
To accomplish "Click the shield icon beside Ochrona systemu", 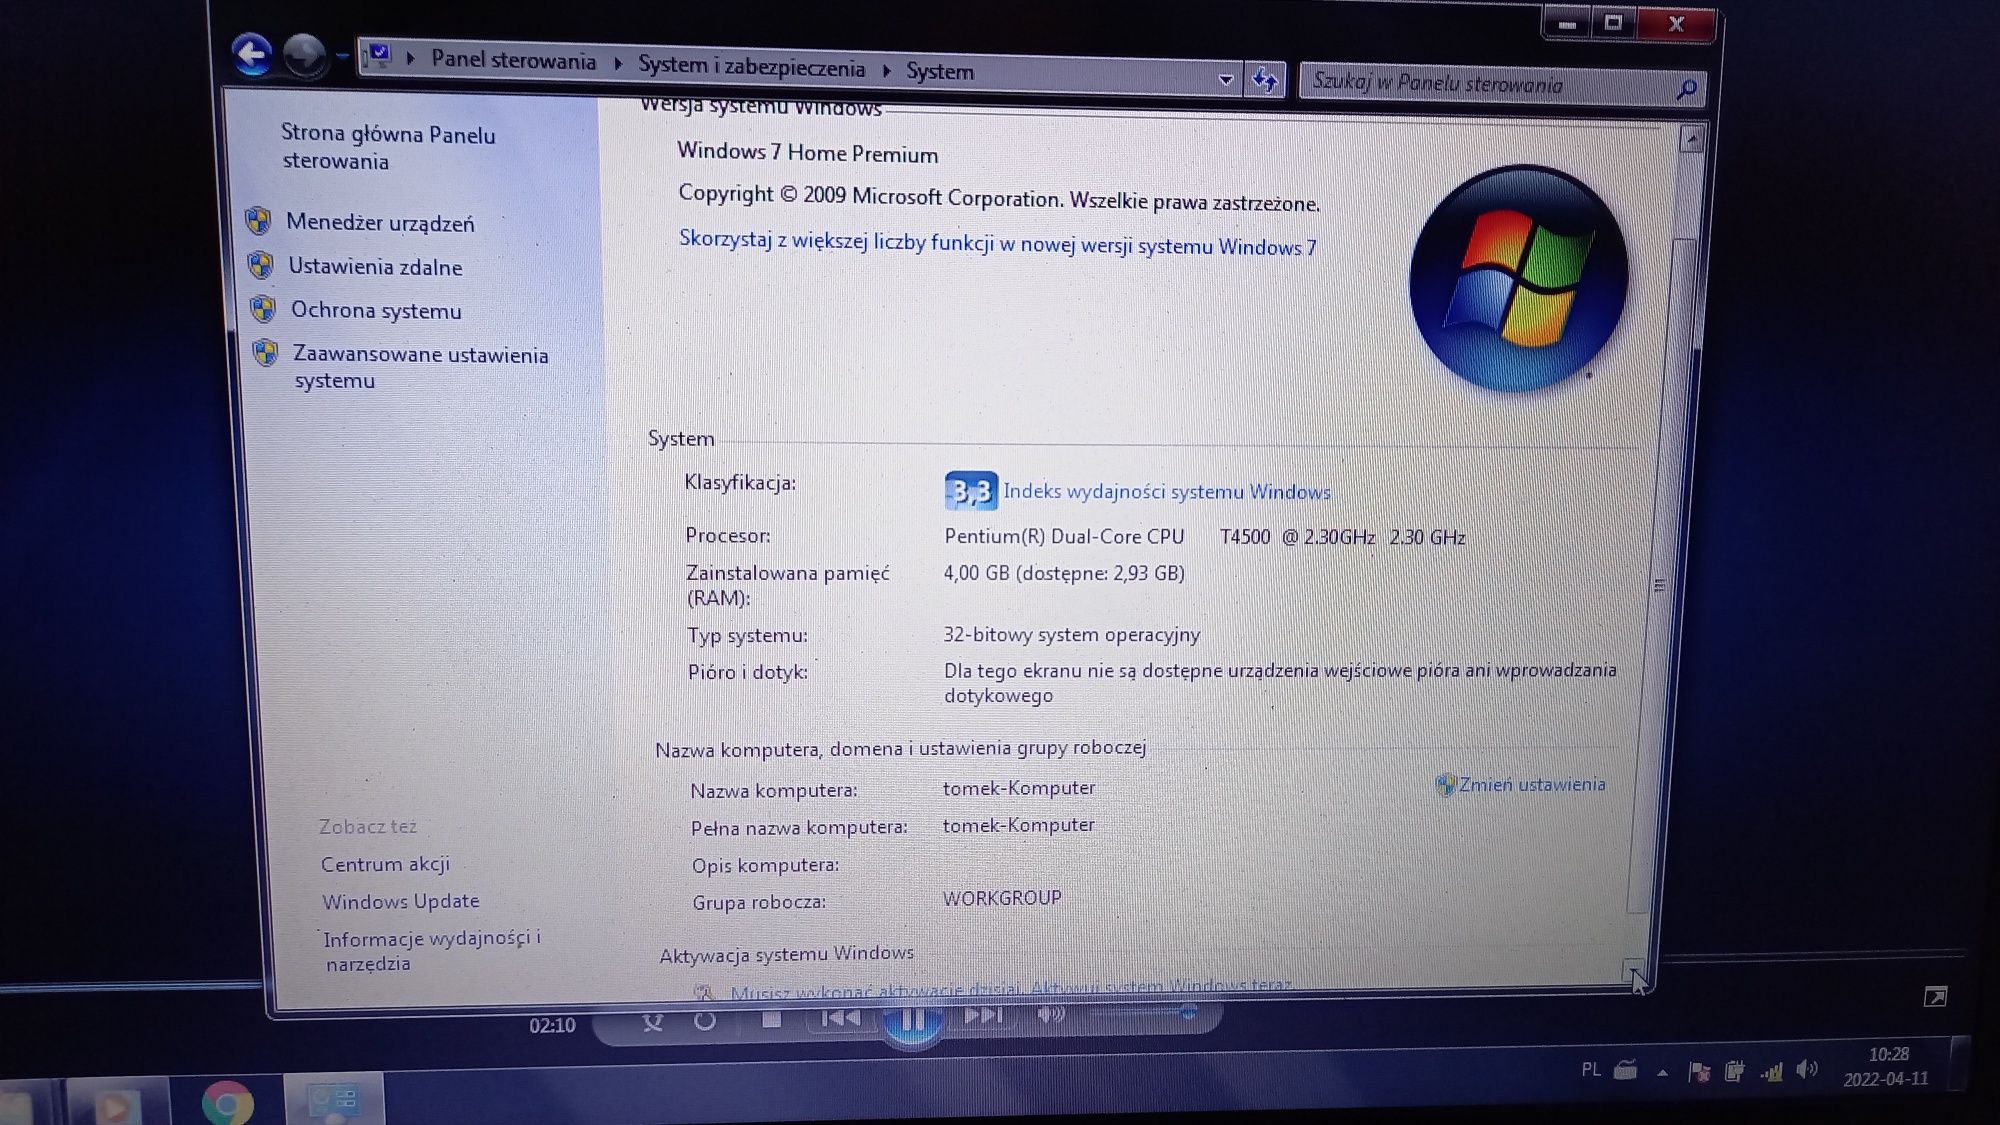I will pyautogui.click(x=263, y=309).
